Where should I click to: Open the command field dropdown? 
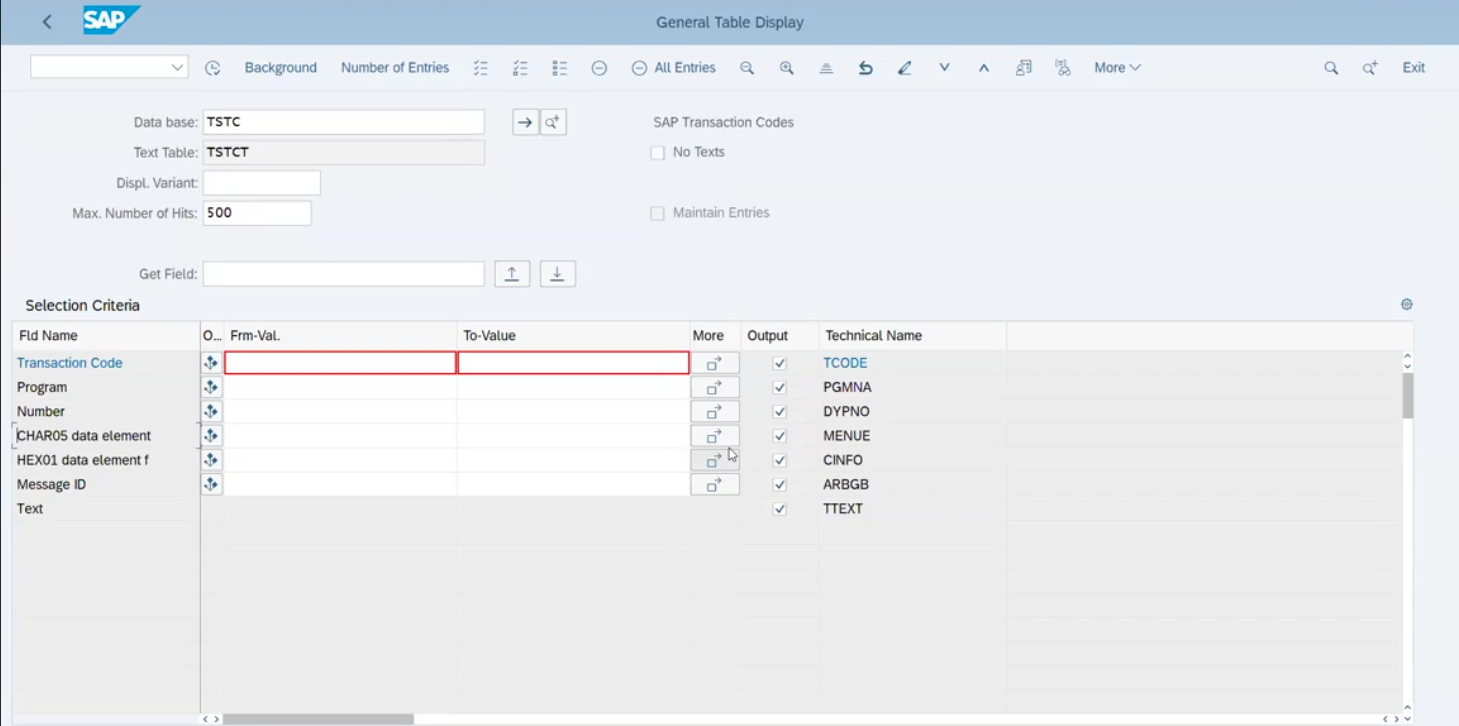pyautogui.click(x=177, y=67)
